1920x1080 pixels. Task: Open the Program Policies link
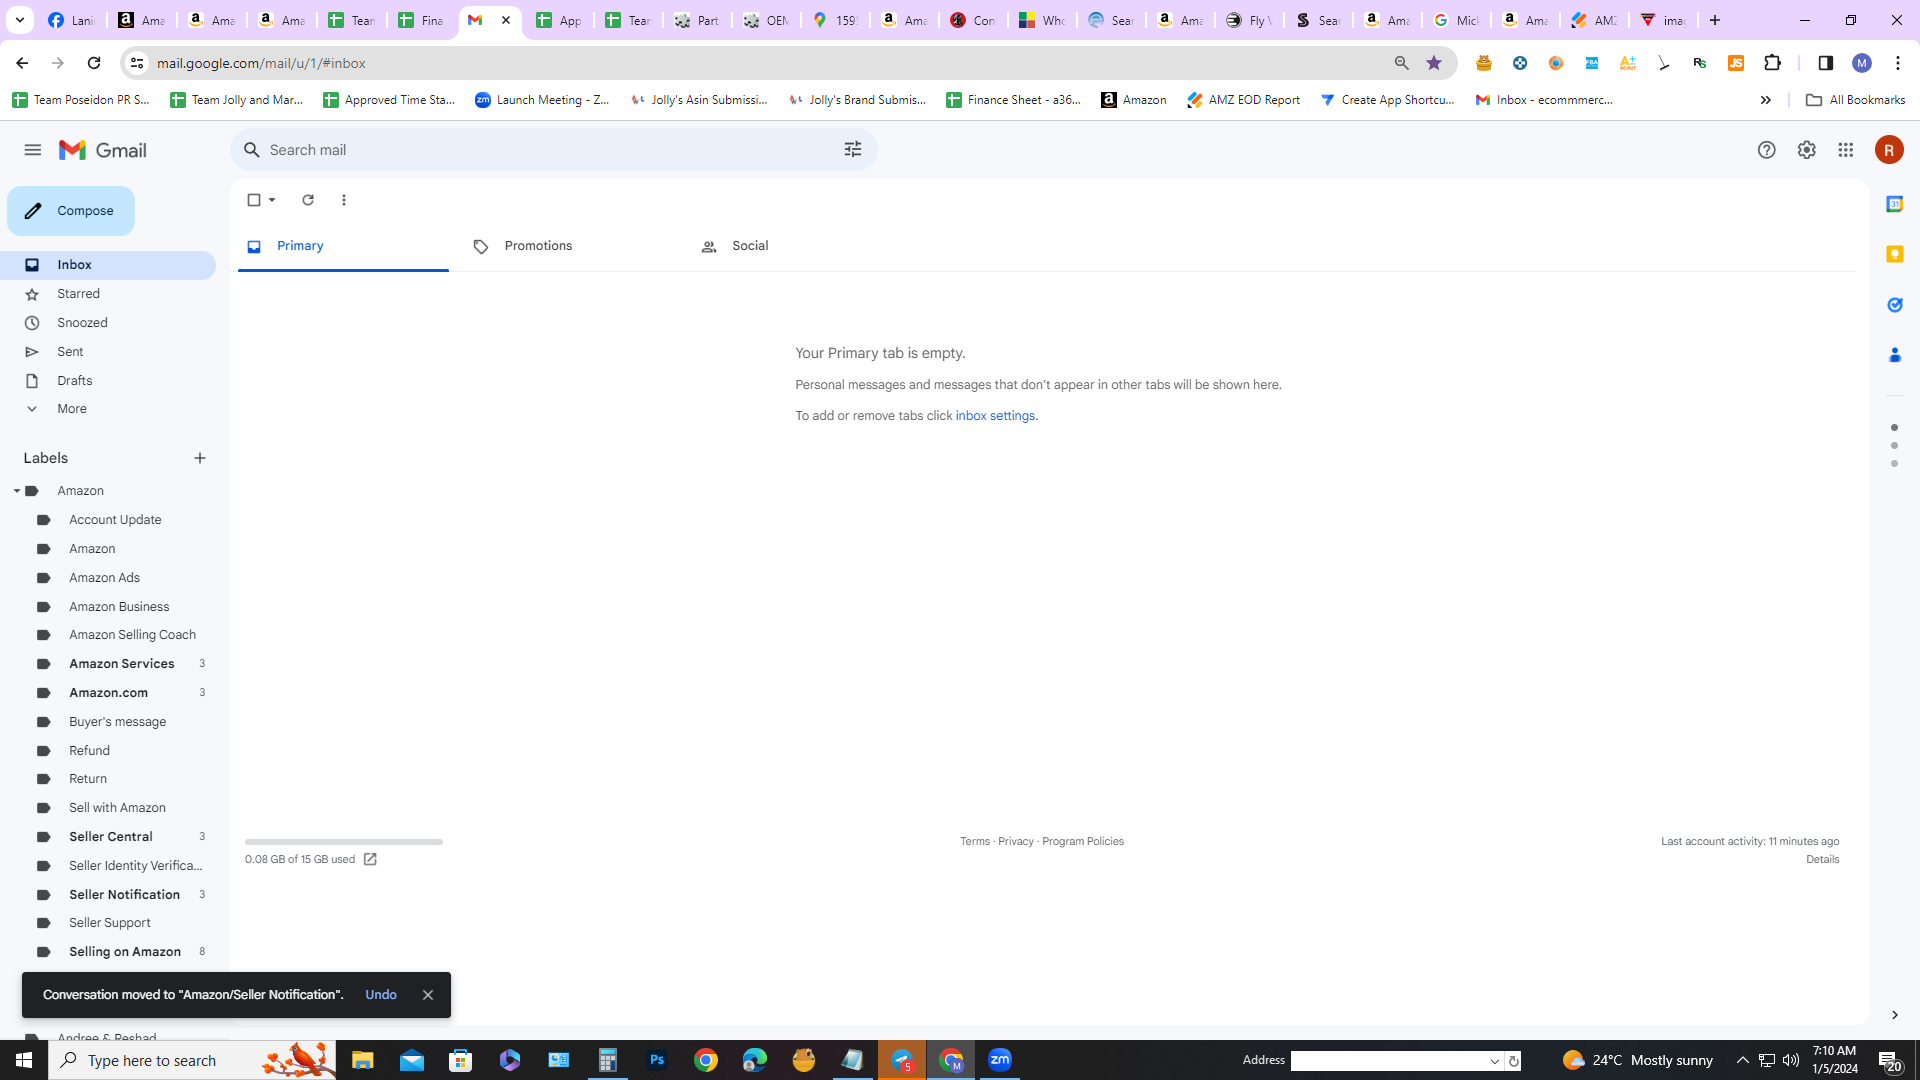pyautogui.click(x=1083, y=842)
